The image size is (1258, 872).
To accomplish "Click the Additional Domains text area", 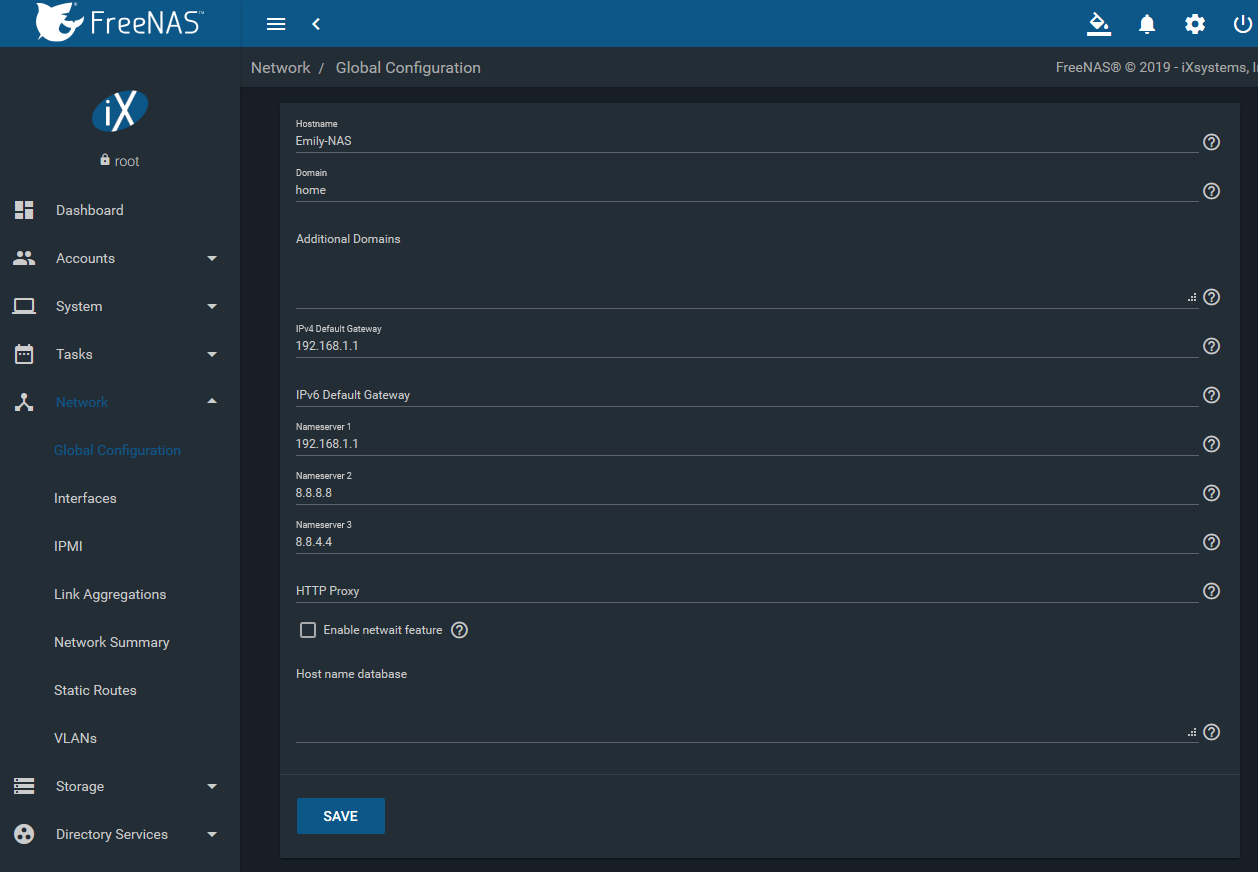I will coord(747,280).
